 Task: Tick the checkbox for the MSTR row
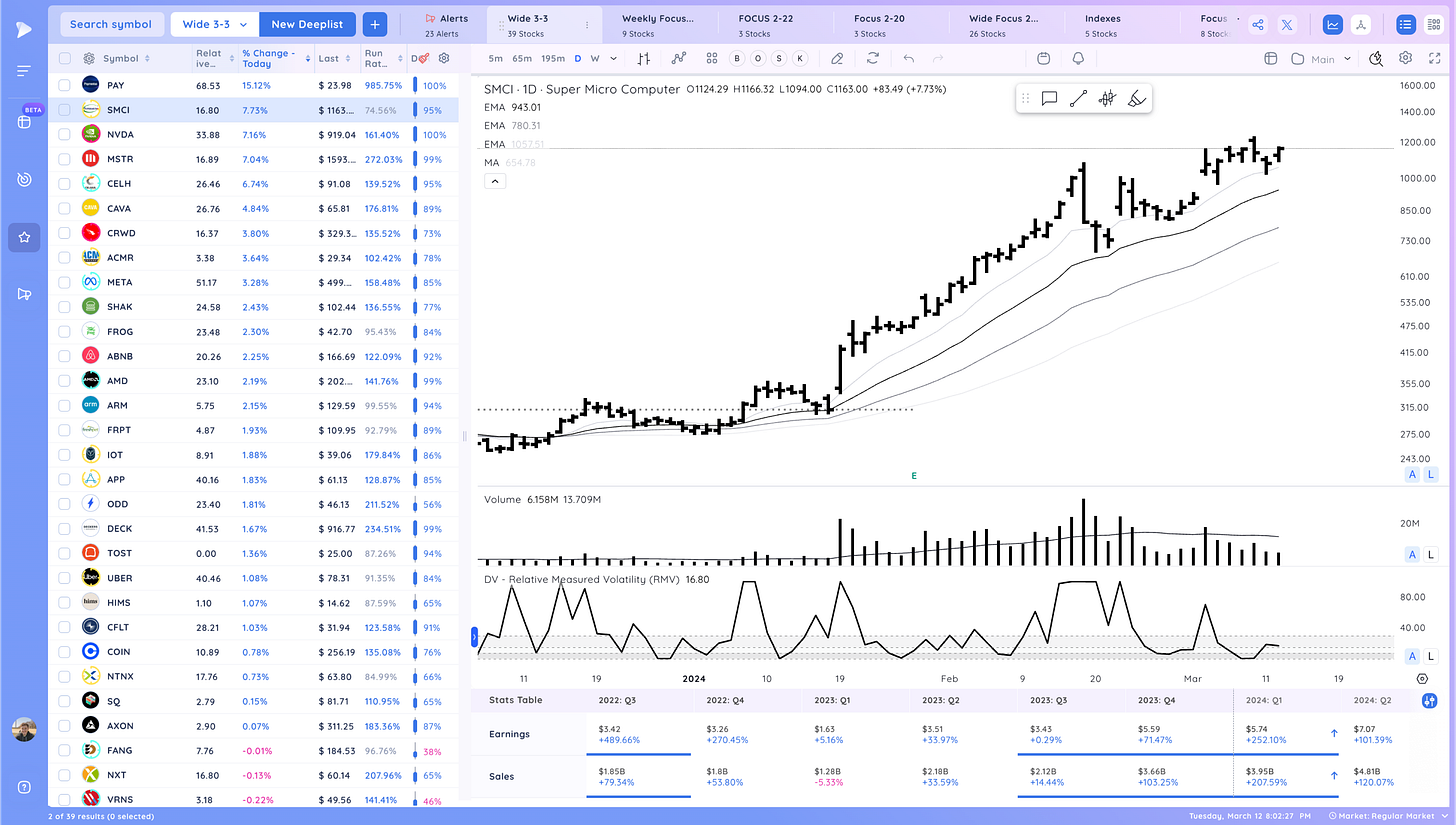click(x=65, y=159)
